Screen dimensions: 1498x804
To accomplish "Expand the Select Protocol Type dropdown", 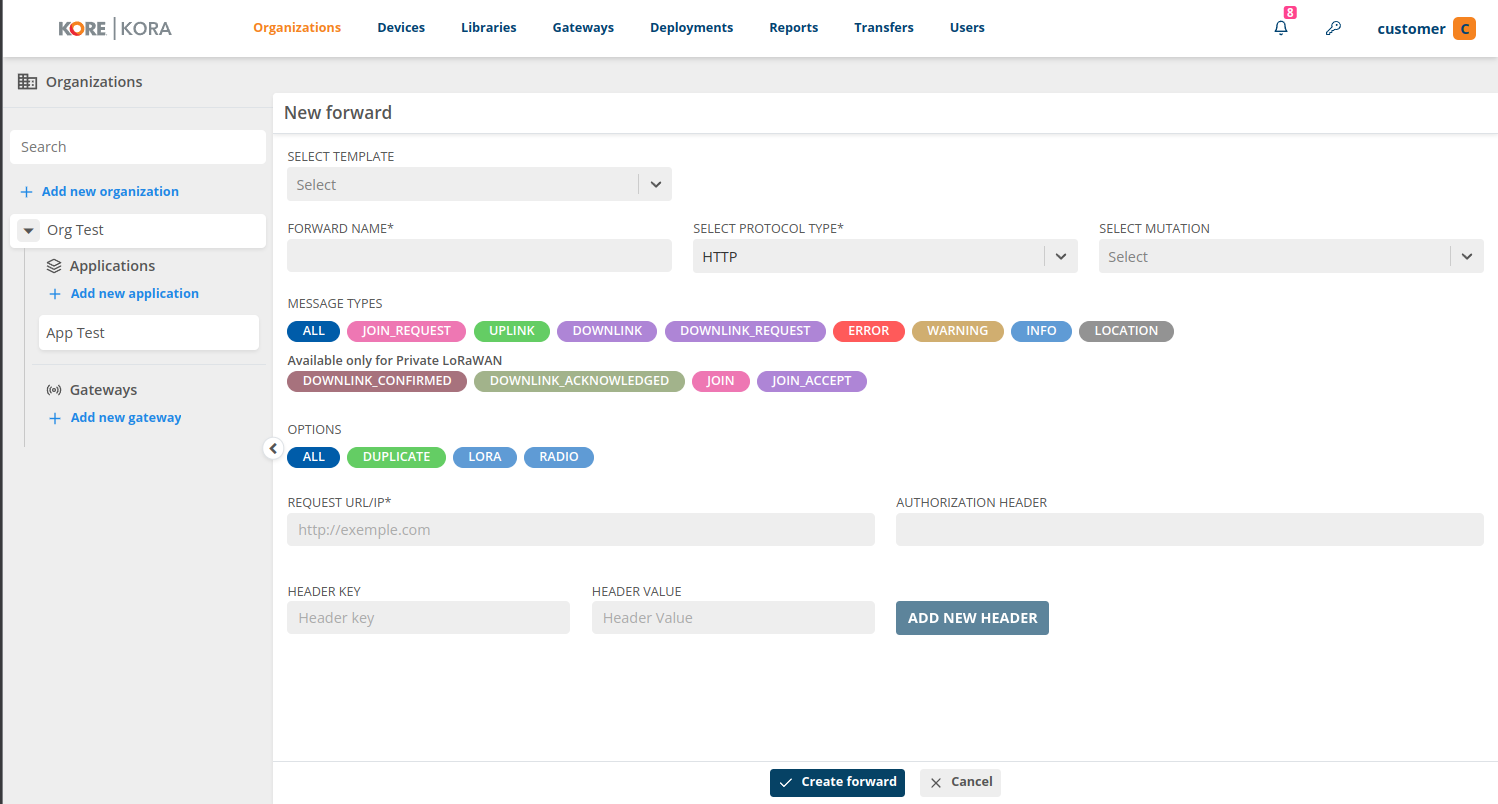I will coord(885,257).
